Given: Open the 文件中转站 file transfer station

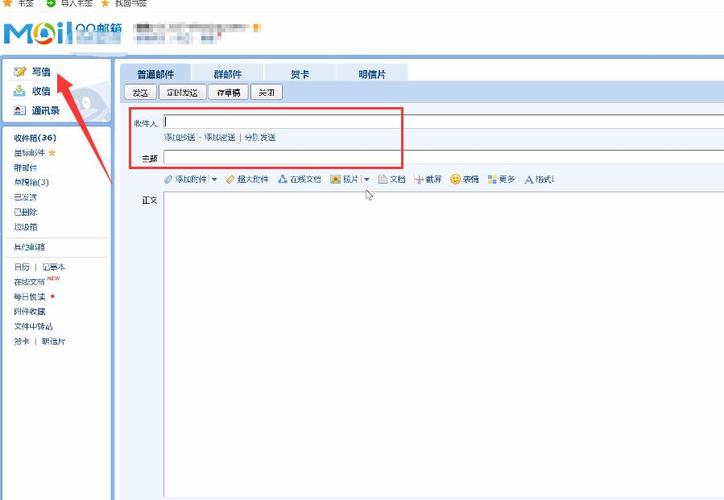Looking at the screenshot, I should pos(33,326).
